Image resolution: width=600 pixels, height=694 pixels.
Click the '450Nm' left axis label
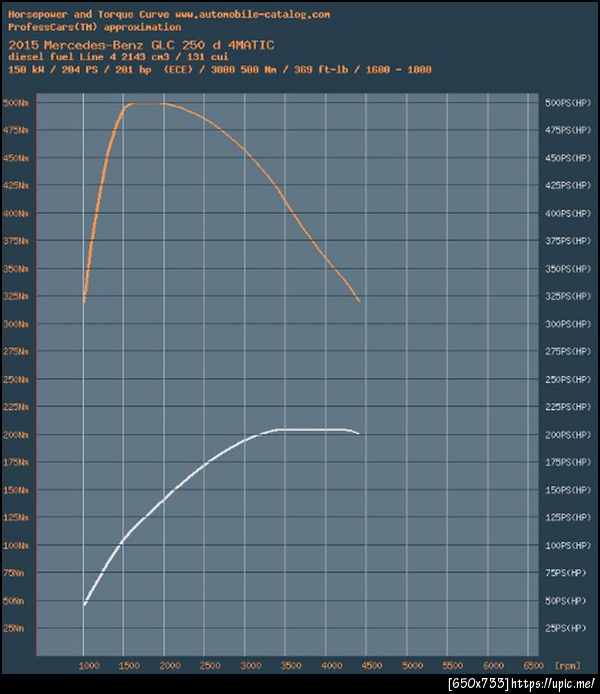point(15,158)
